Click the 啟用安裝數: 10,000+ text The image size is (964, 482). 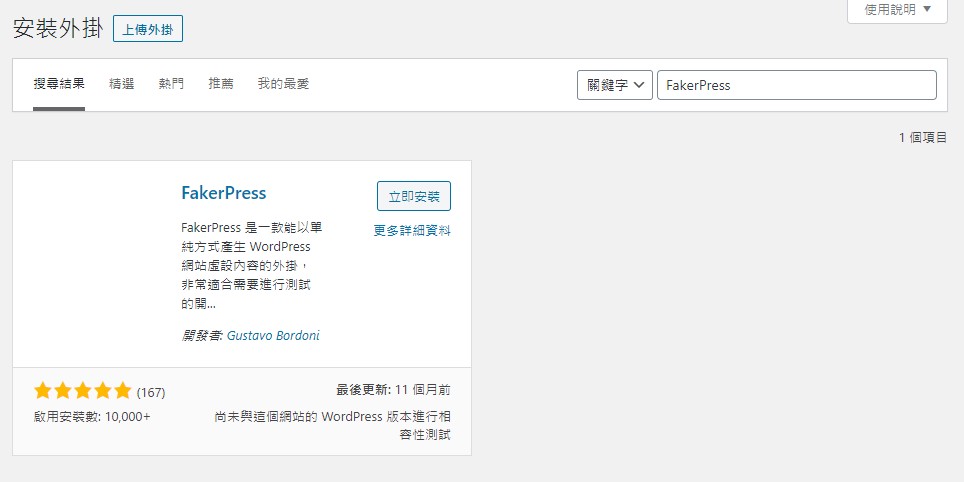(92, 416)
